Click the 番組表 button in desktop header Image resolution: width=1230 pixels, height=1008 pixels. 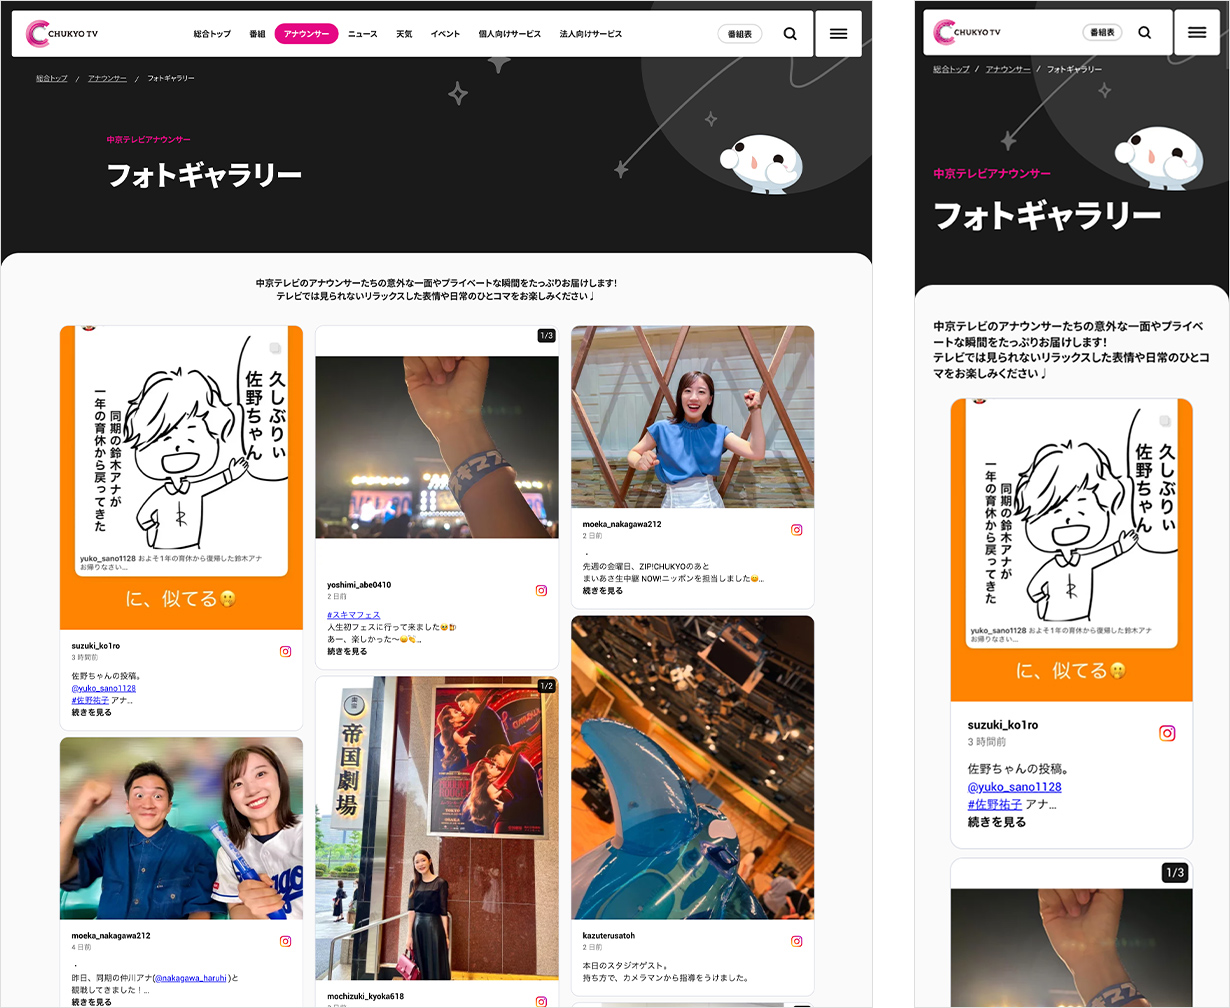(739, 34)
